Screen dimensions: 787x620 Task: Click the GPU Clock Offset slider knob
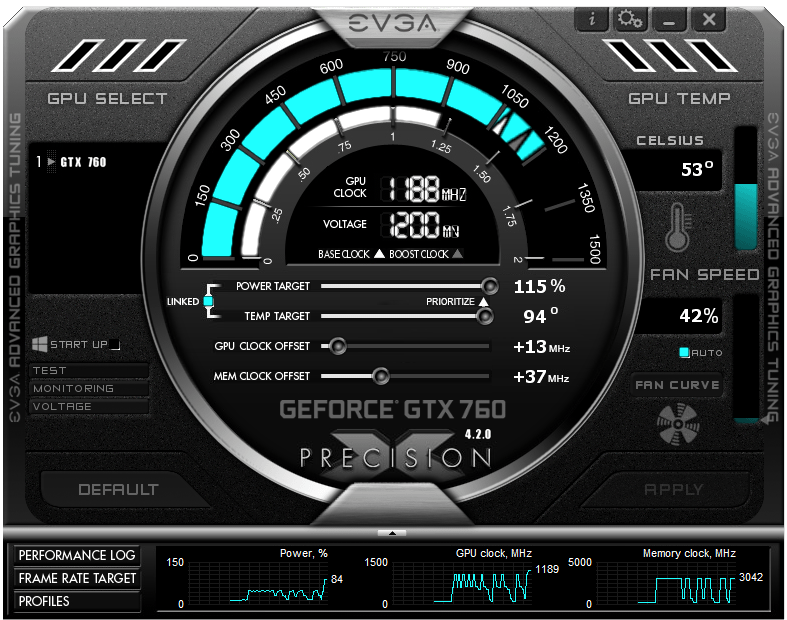[x=338, y=346]
